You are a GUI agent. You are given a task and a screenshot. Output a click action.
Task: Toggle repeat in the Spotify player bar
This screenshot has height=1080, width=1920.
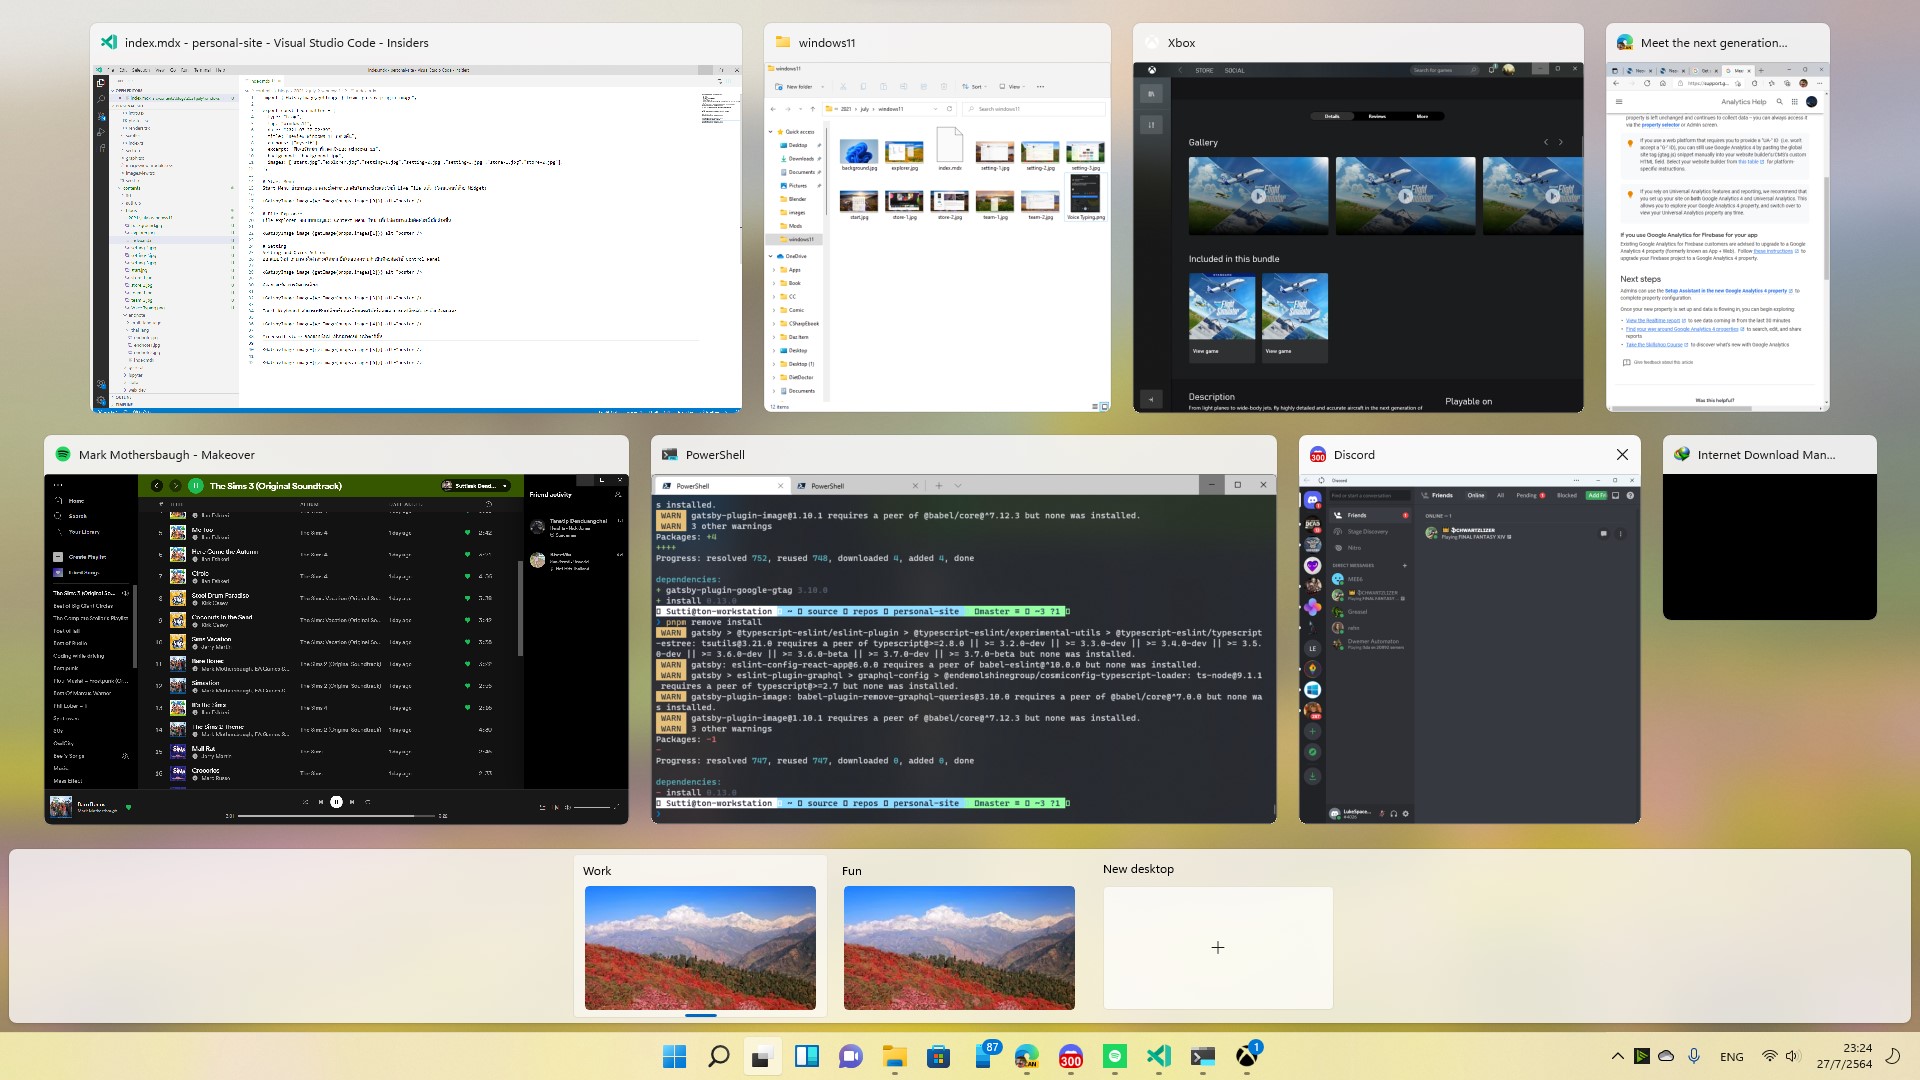coord(368,802)
